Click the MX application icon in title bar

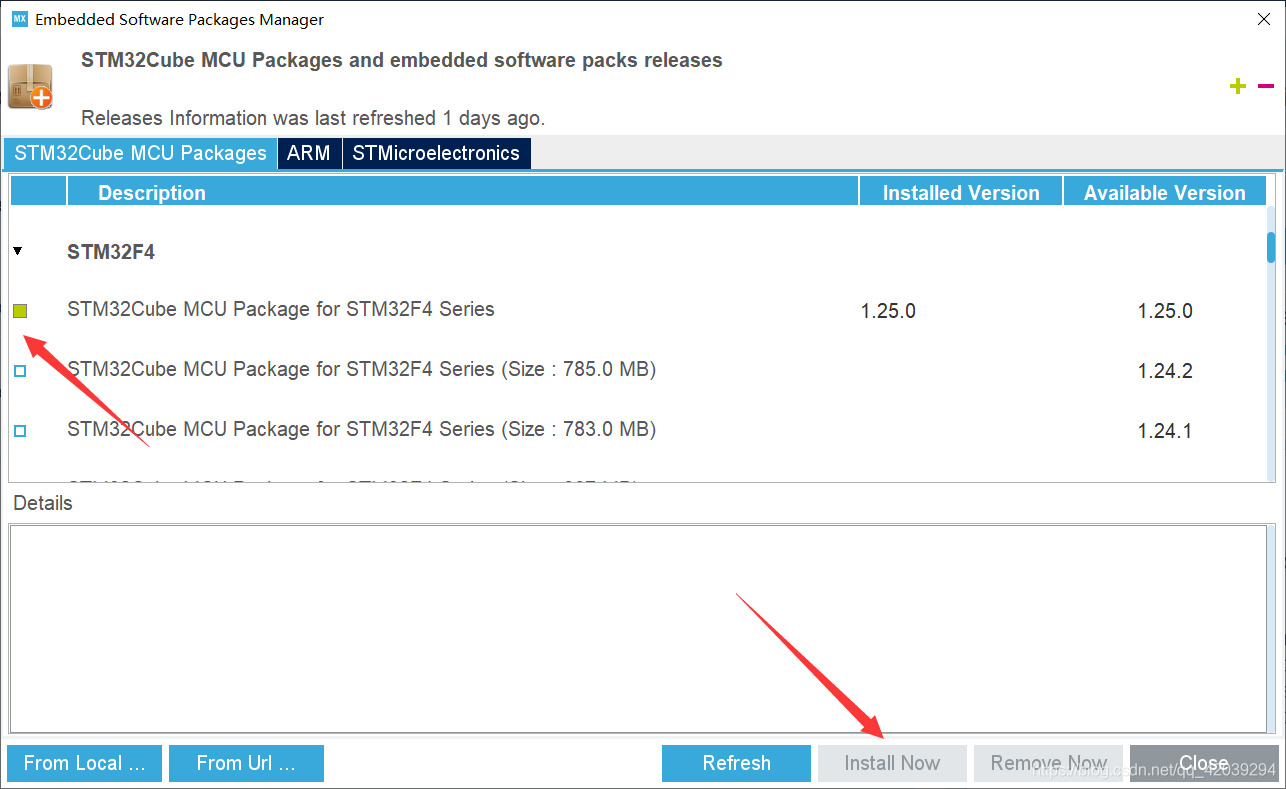[x=19, y=19]
